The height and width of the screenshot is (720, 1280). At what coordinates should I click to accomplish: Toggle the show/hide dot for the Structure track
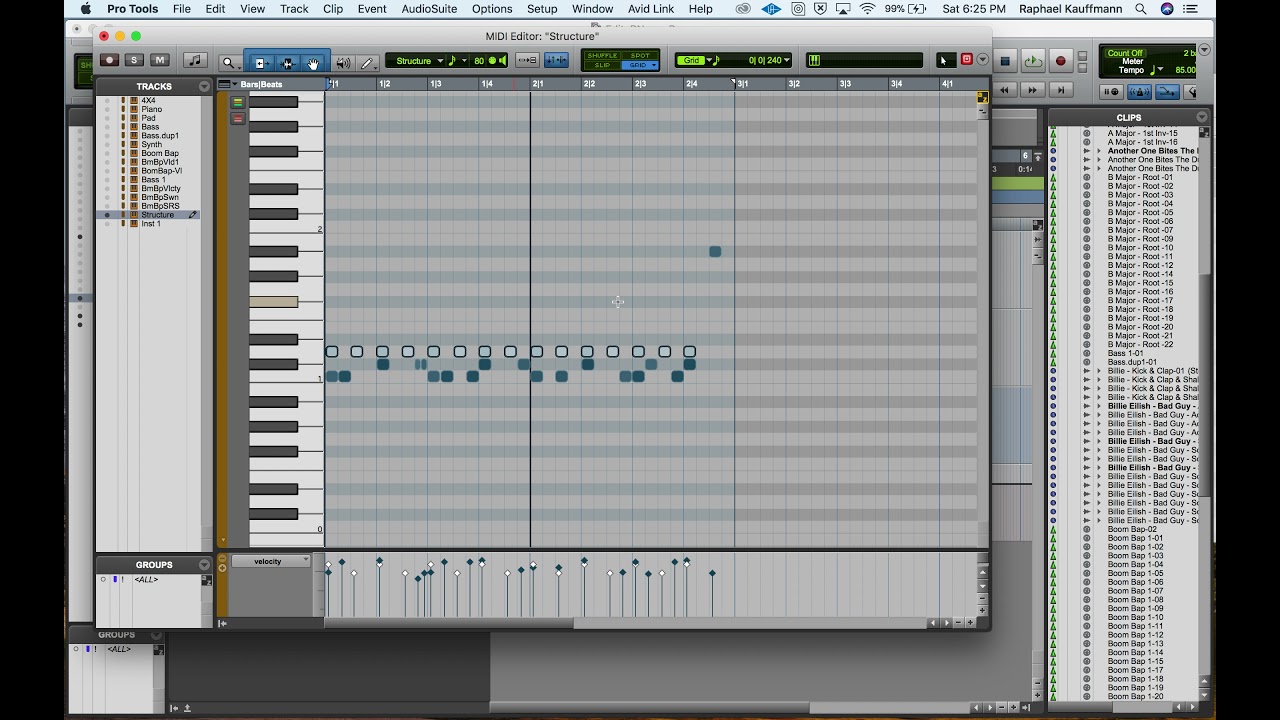(x=107, y=215)
